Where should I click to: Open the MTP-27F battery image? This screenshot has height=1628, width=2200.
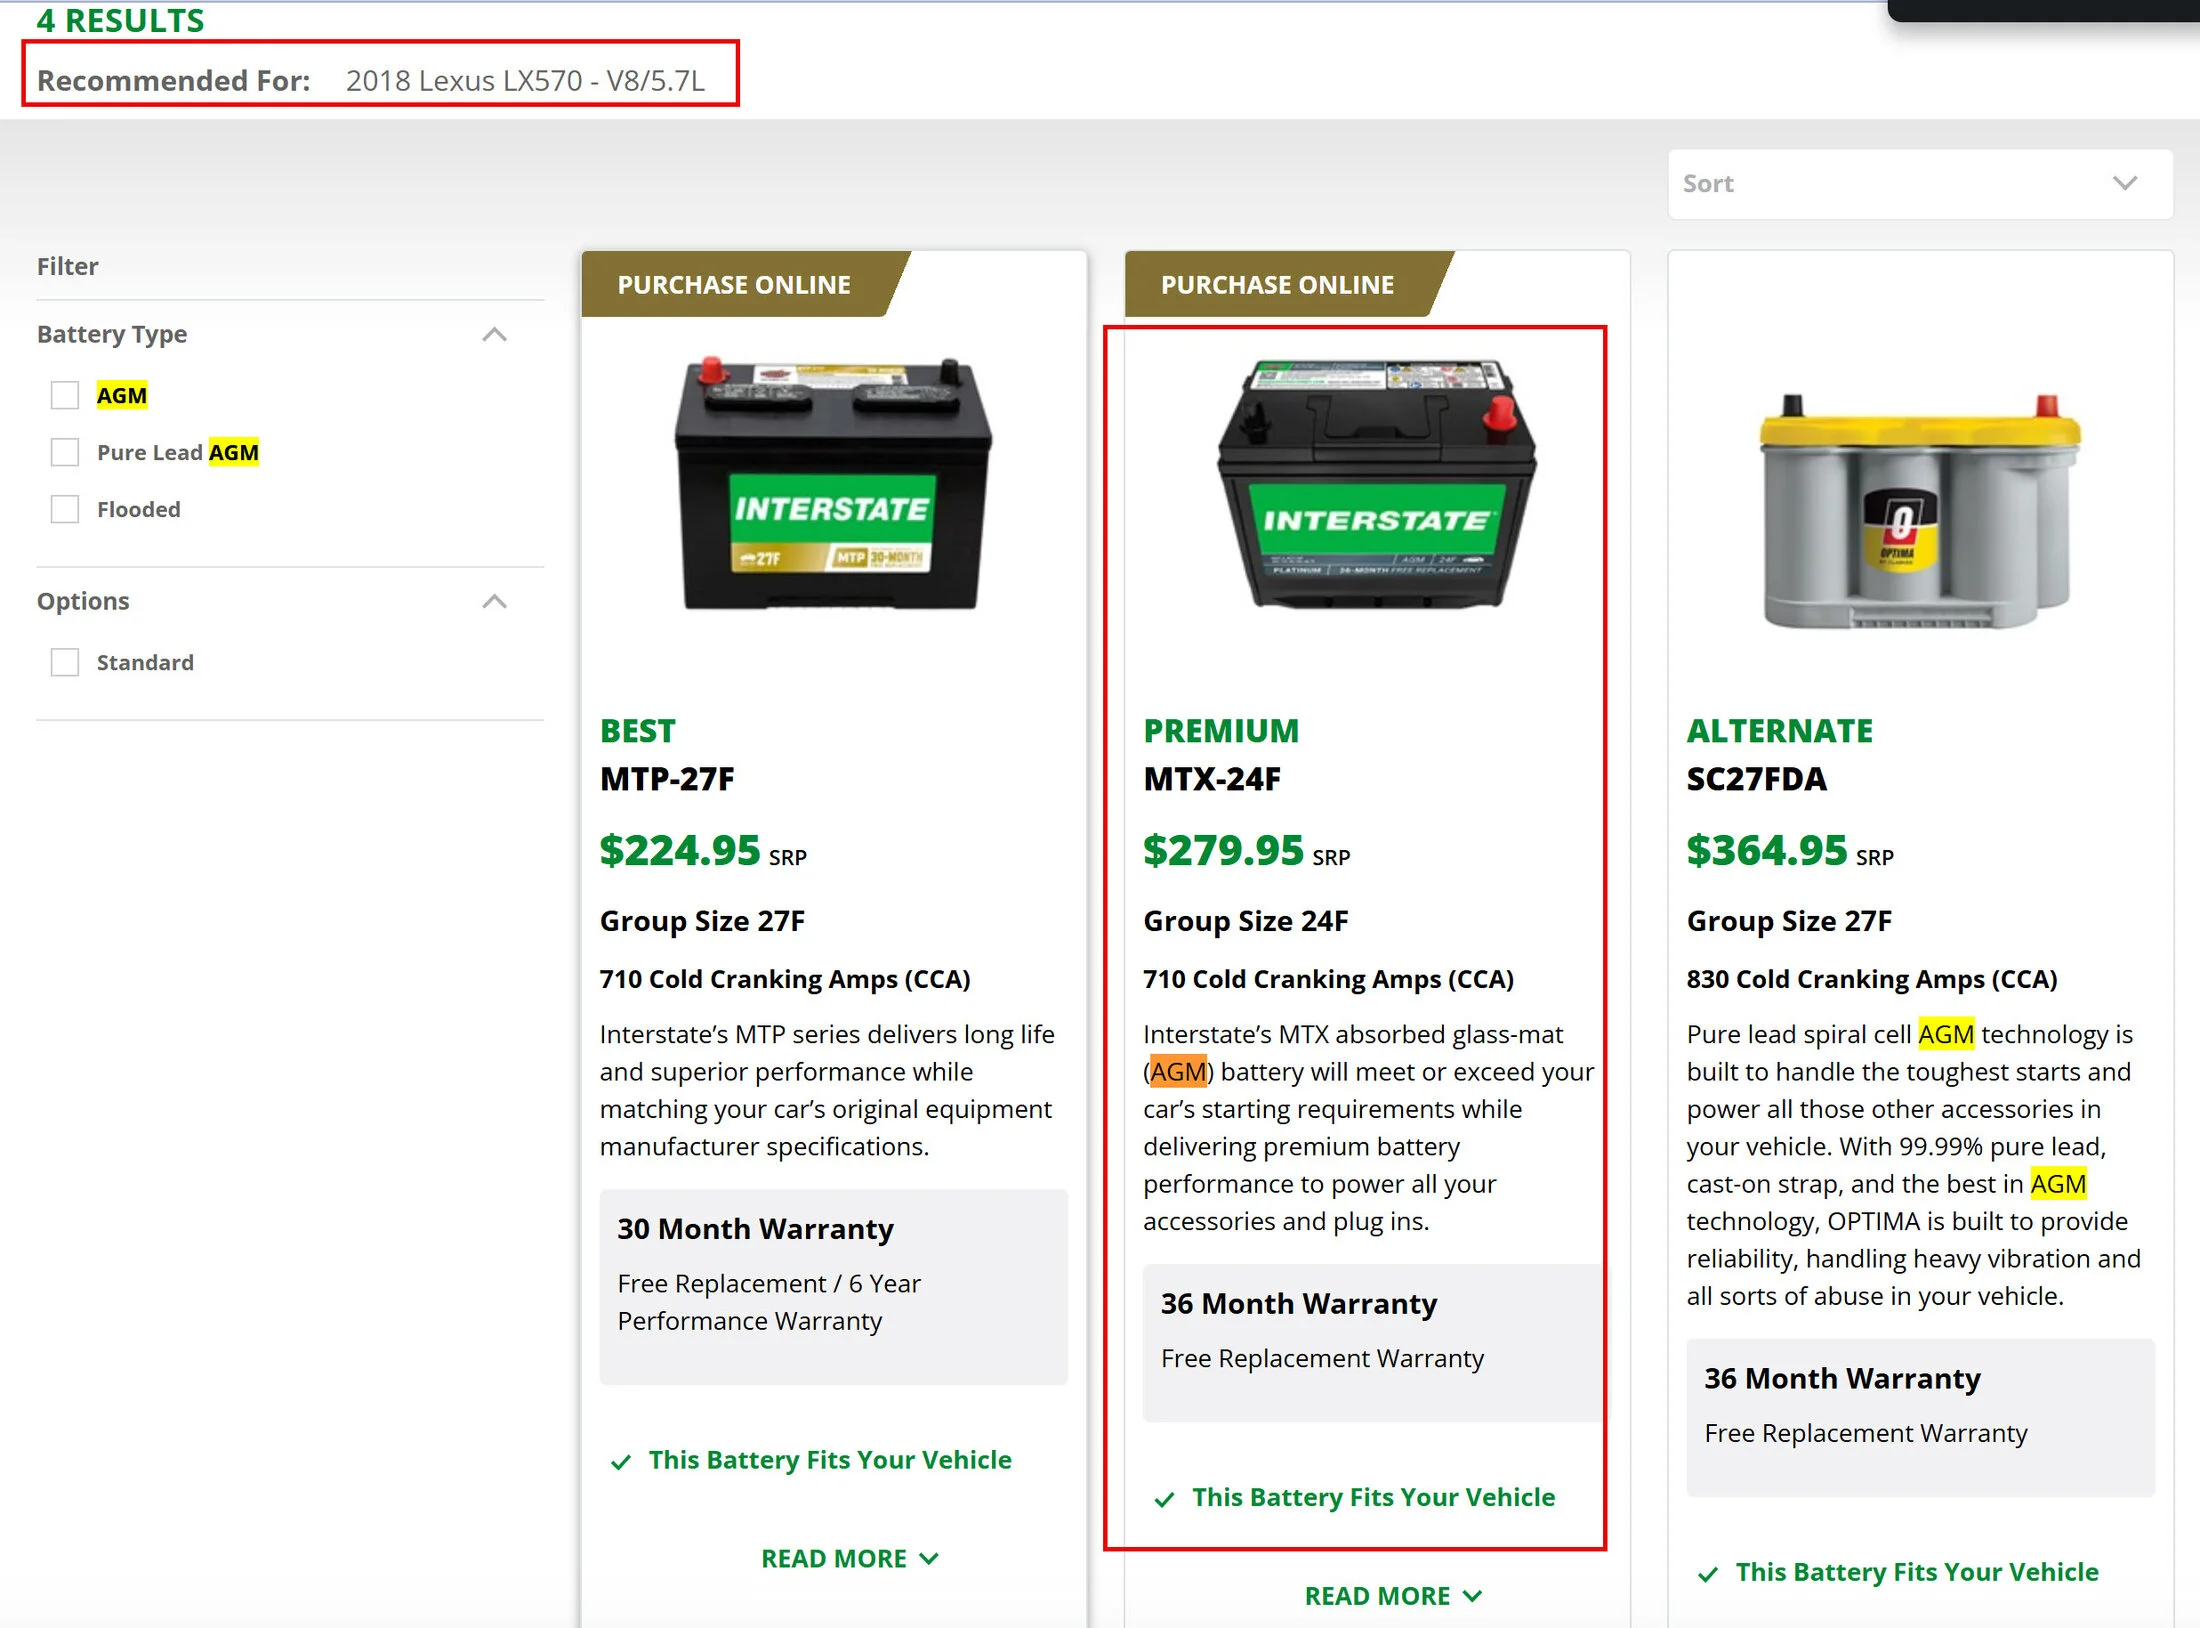(x=833, y=483)
